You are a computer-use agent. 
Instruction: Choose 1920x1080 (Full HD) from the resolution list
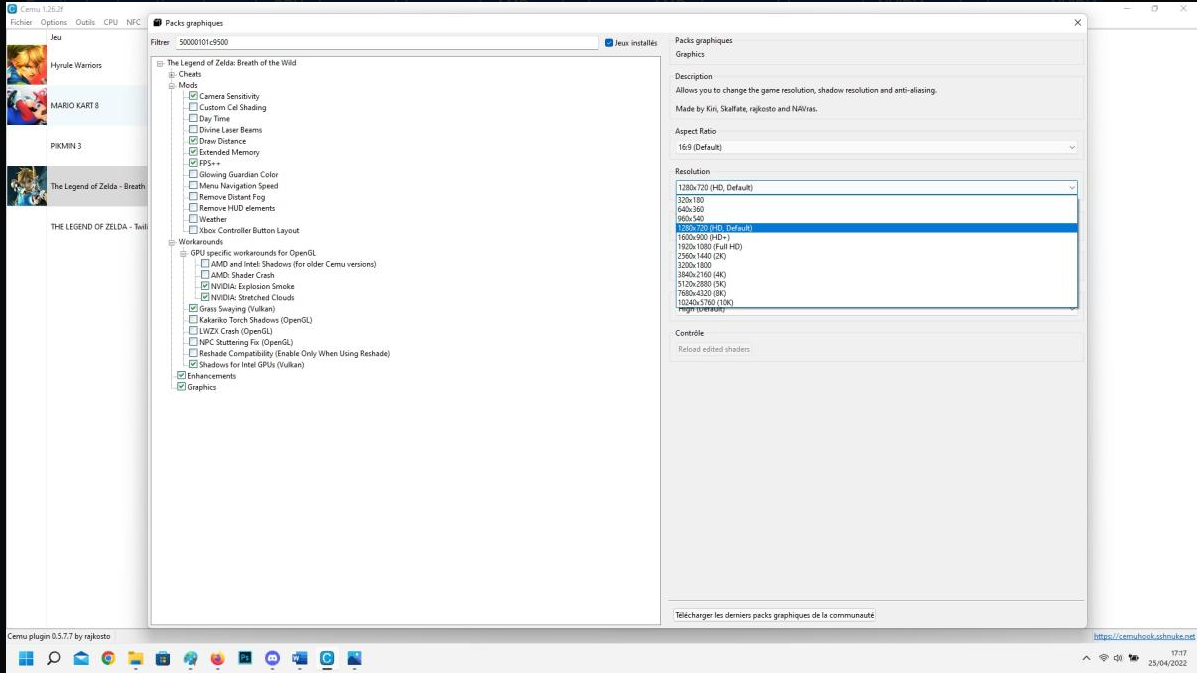tap(710, 246)
